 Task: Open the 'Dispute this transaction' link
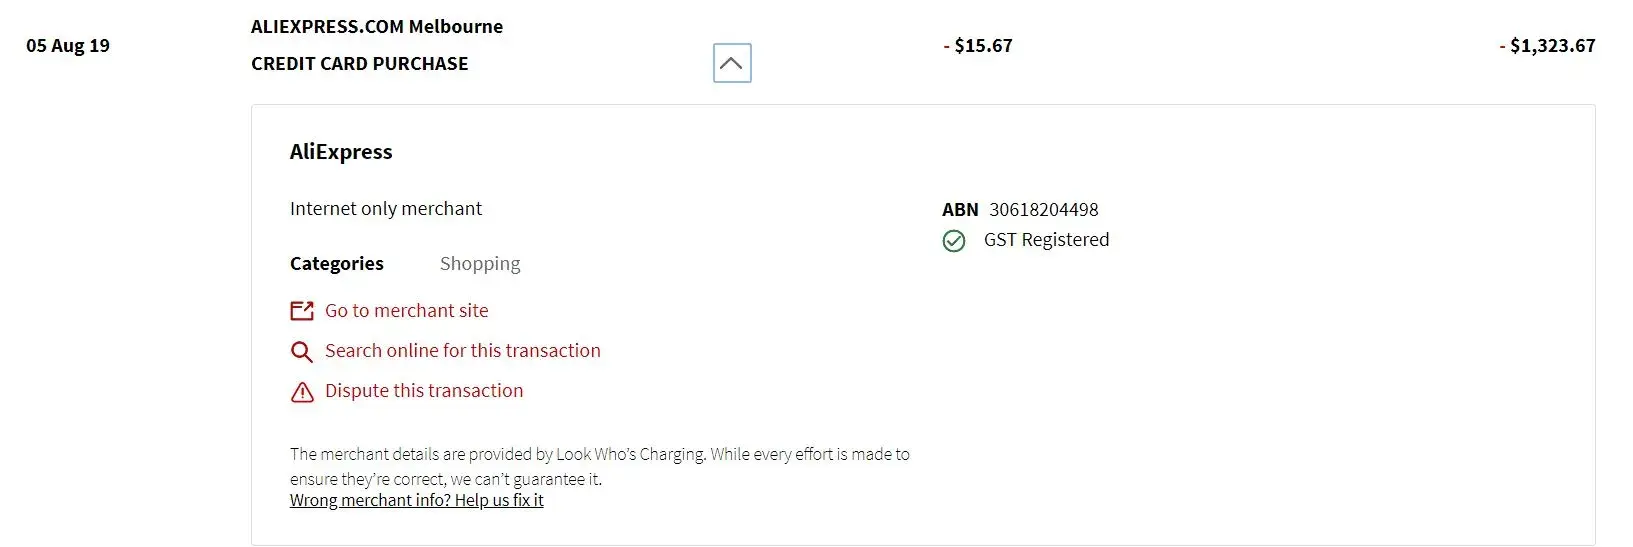423,391
